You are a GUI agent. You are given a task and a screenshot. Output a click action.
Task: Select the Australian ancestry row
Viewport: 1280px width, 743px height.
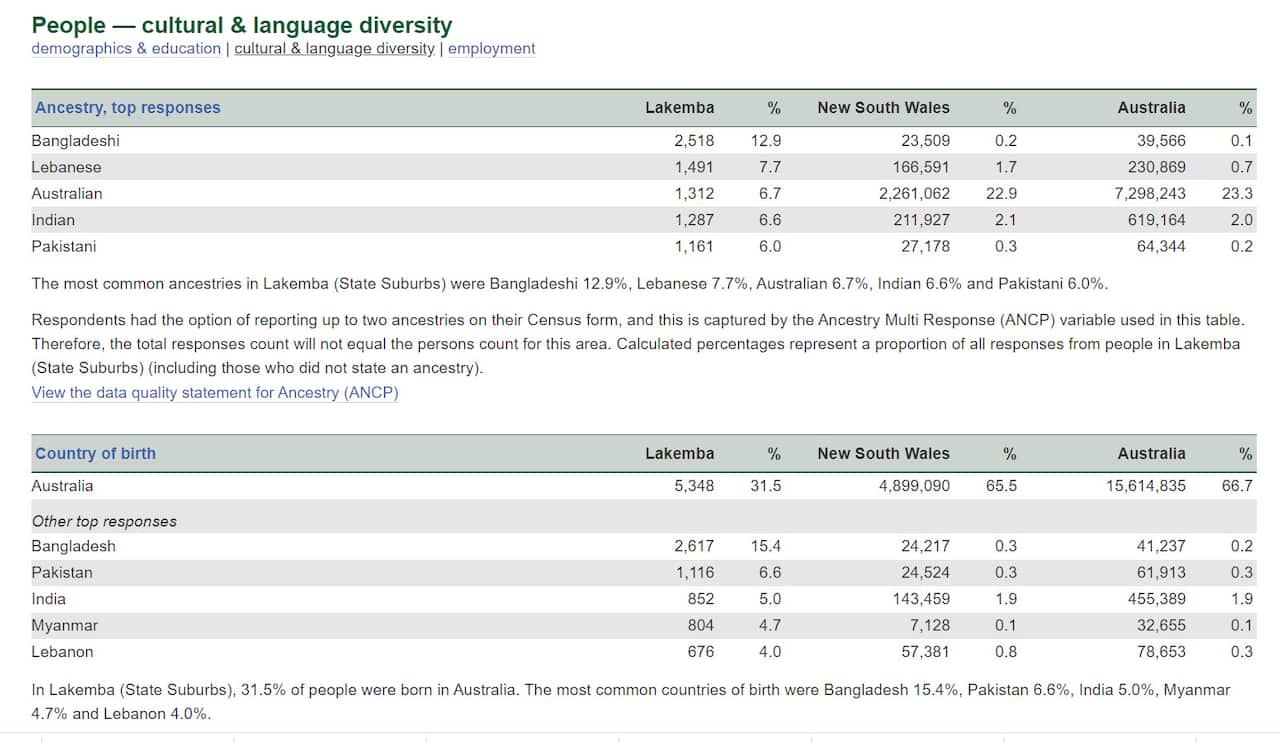(x=67, y=193)
